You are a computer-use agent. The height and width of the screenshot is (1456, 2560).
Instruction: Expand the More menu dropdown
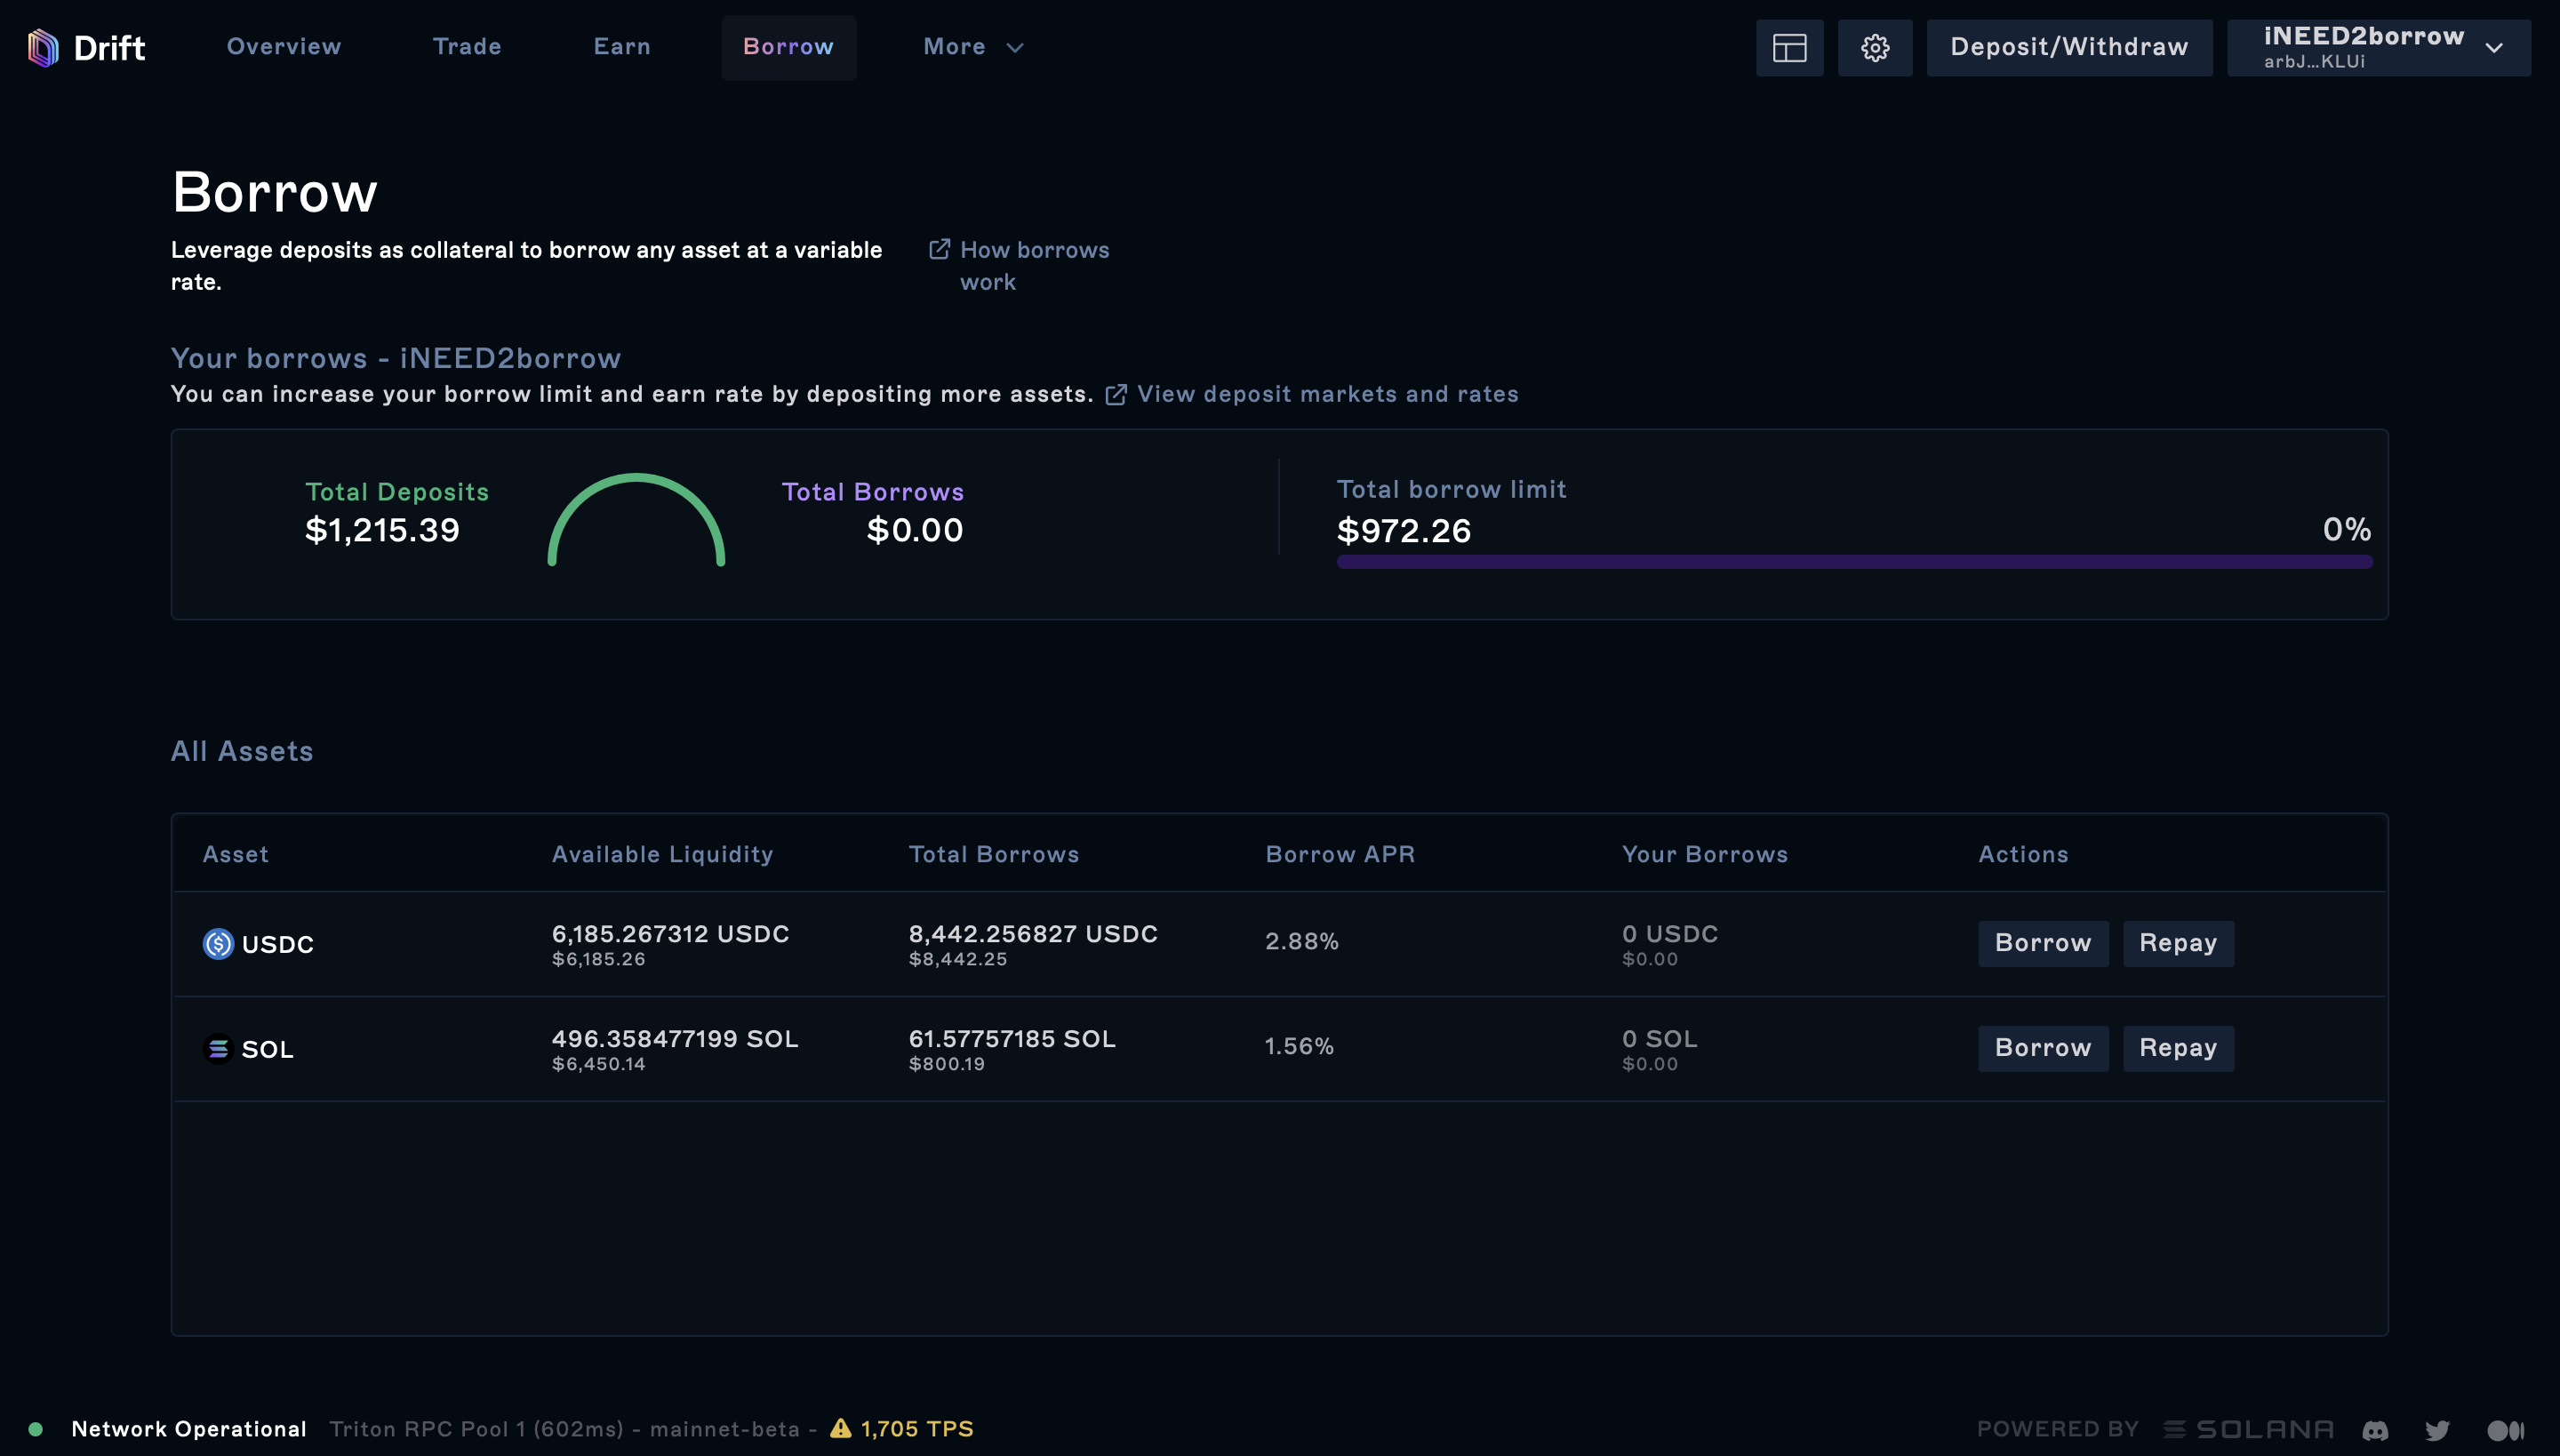(x=973, y=47)
